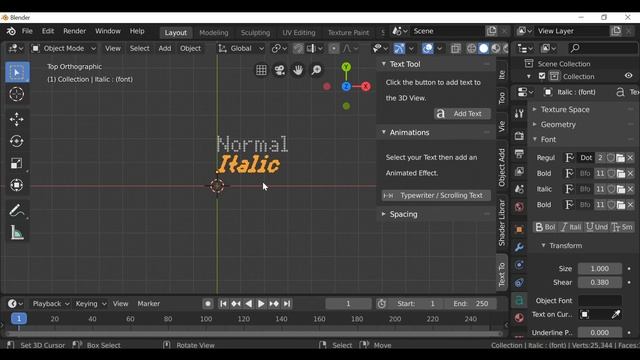Click the current frame number field
Image resolution: width=640 pixels, height=360 pixels.
348,304
